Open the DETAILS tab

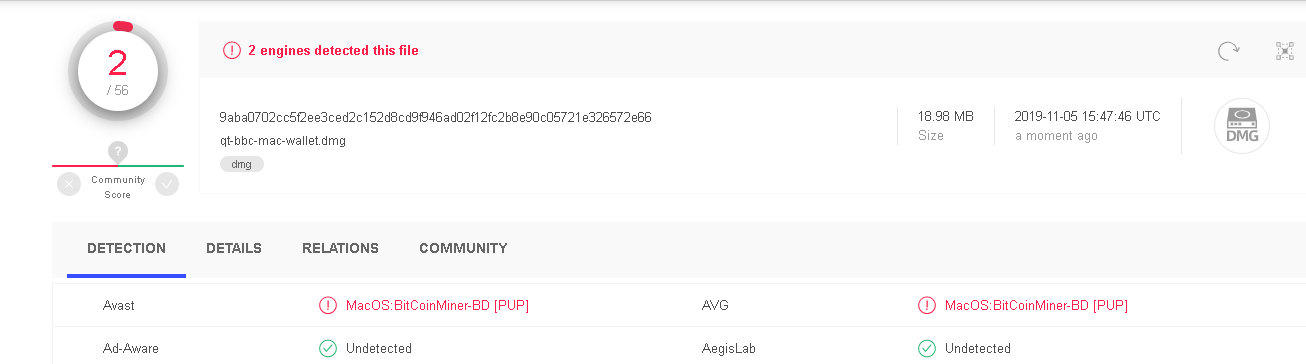click(x=234, y=248)
